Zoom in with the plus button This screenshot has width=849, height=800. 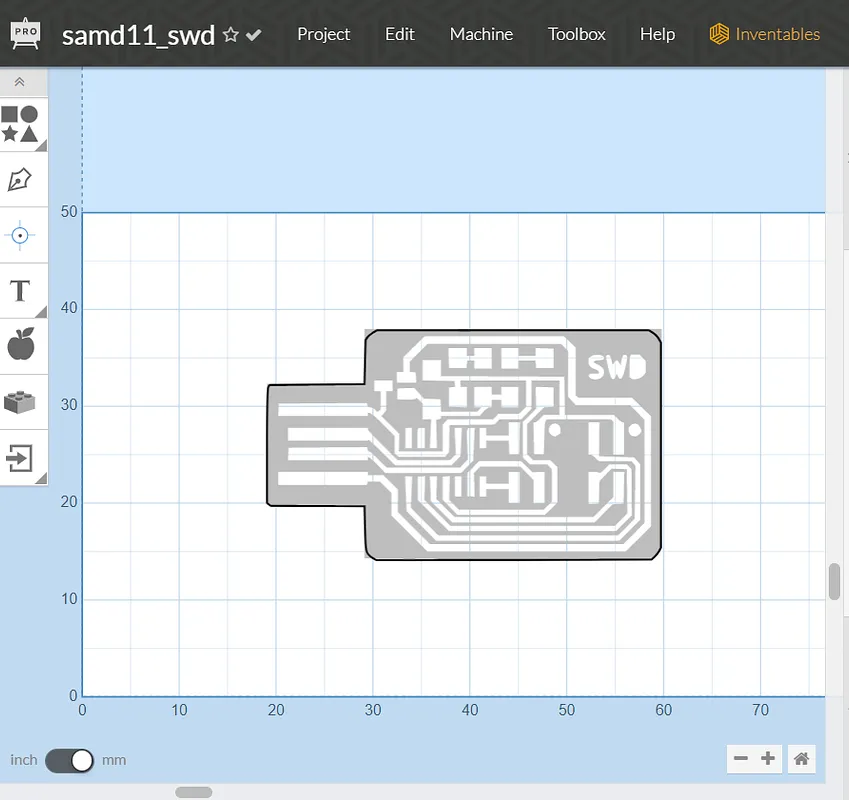[768, 759]
